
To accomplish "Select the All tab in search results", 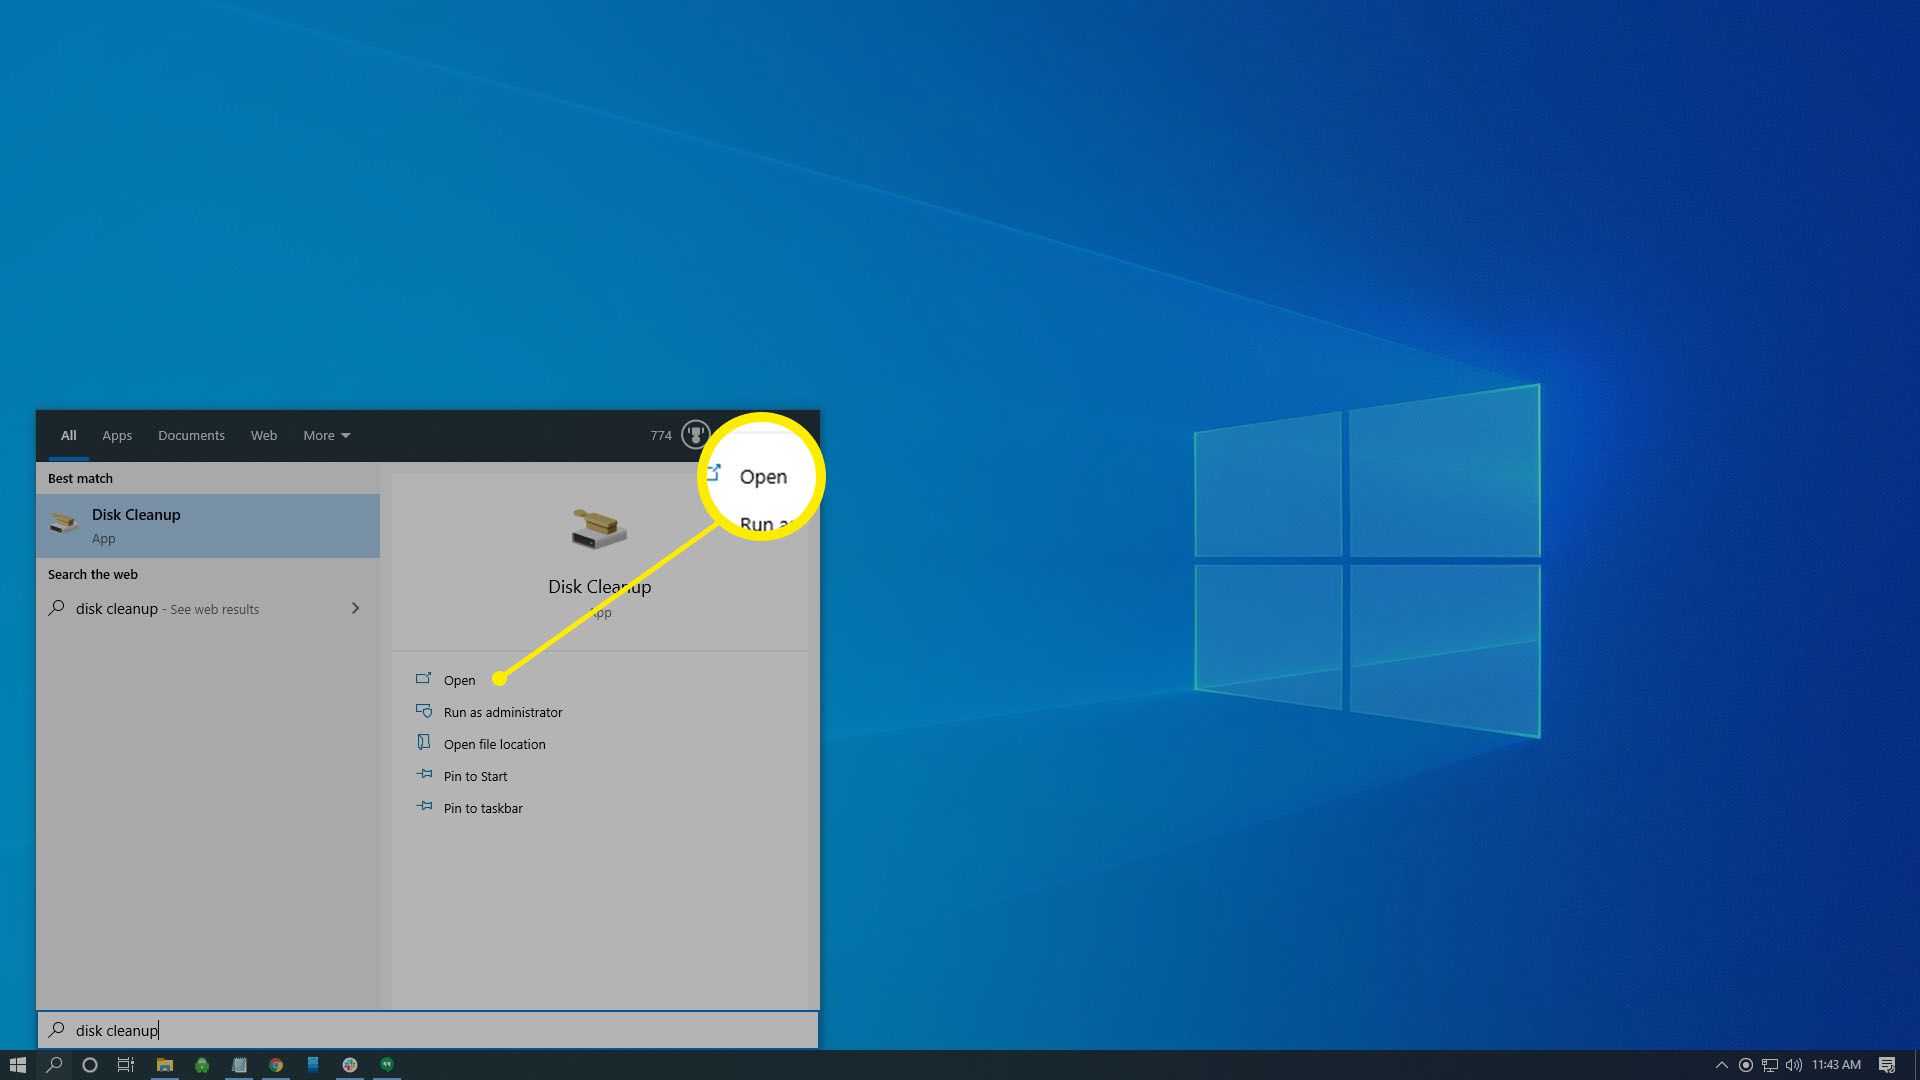I will coord(66,435).
